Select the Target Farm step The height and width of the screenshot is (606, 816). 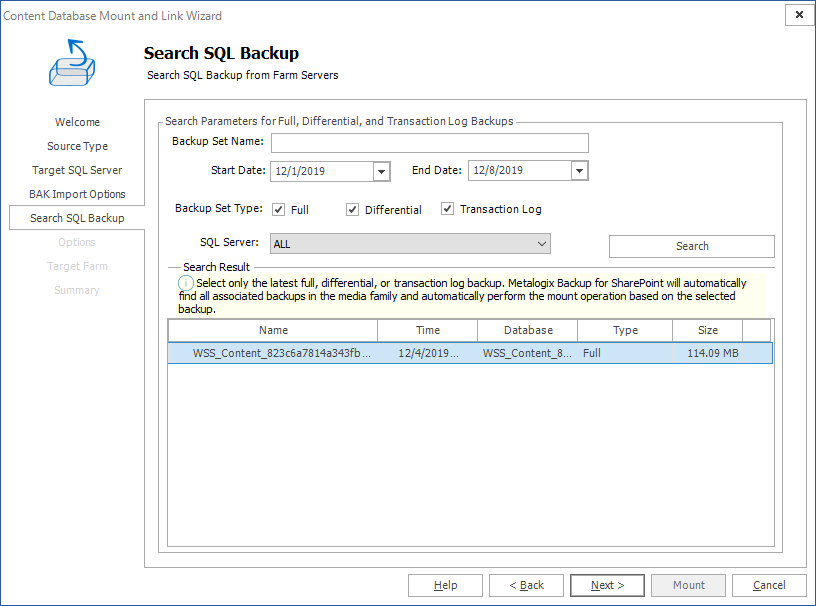pyautogui.click(x=77, y=266)
